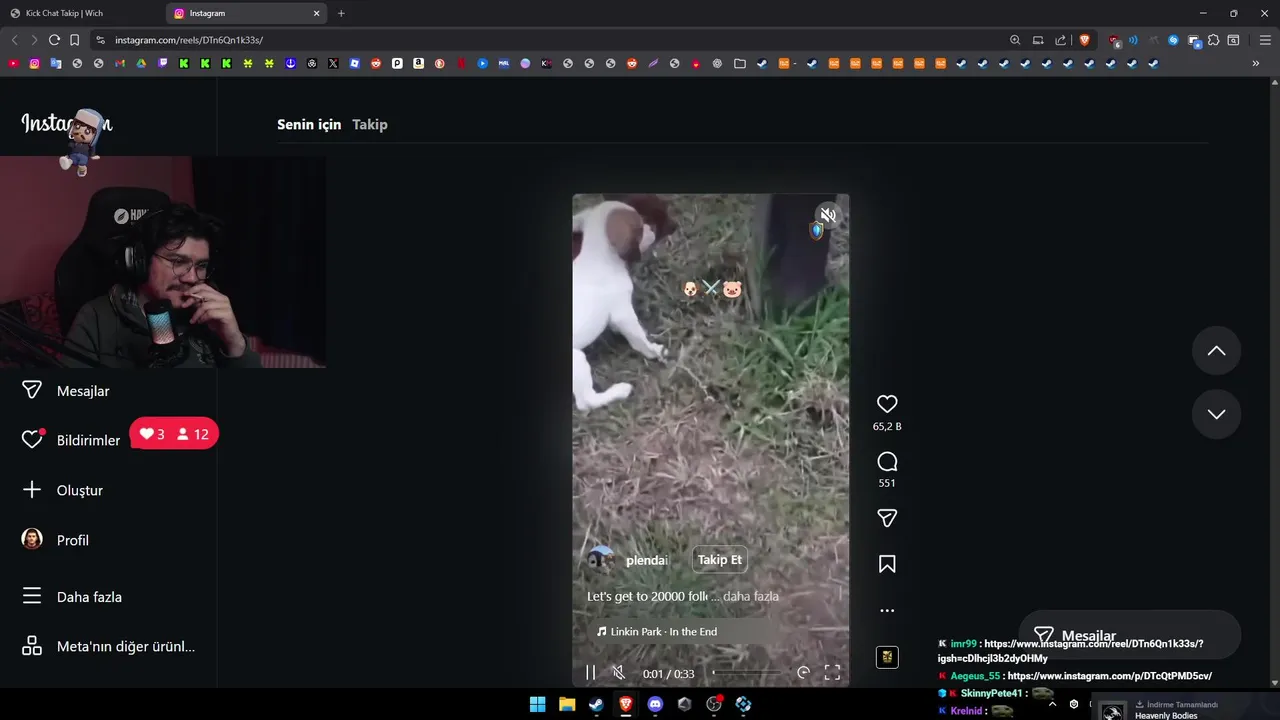This screenshot has width=1280, height=720.
Task: Select the Senin için tab
Action: [x=309, y=124]
